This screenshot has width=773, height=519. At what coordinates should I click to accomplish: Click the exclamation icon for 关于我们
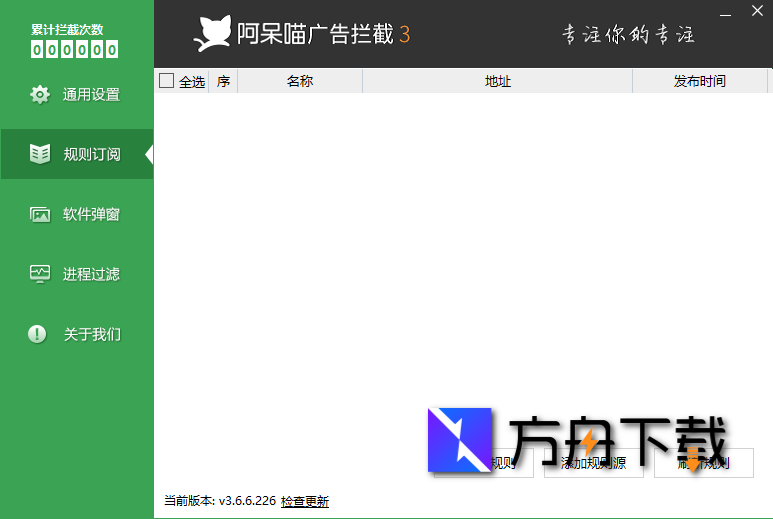[x=37, y=334]
